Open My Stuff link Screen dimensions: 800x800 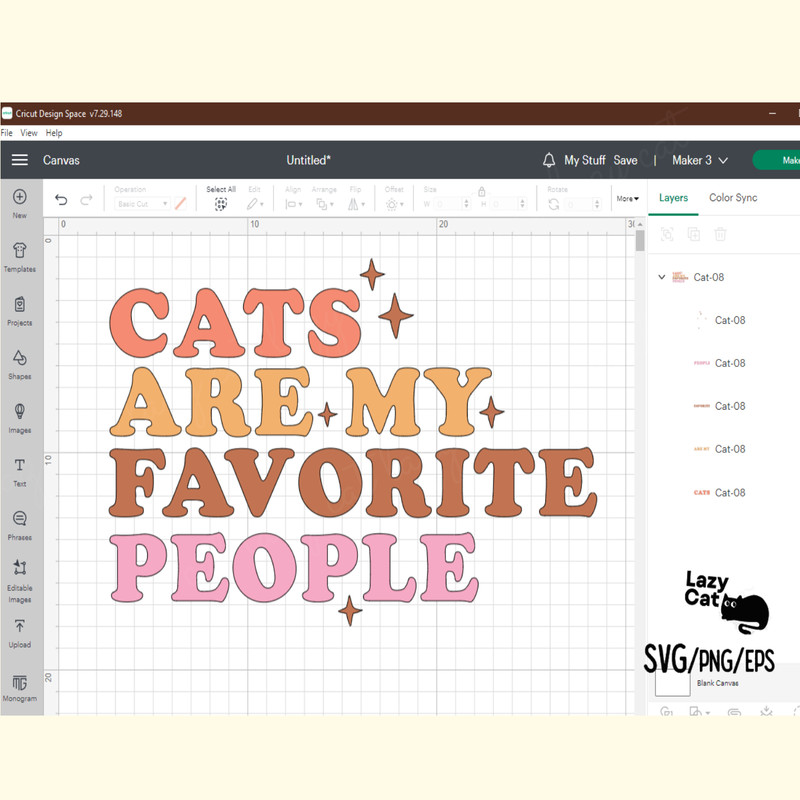tap(585, 160)
